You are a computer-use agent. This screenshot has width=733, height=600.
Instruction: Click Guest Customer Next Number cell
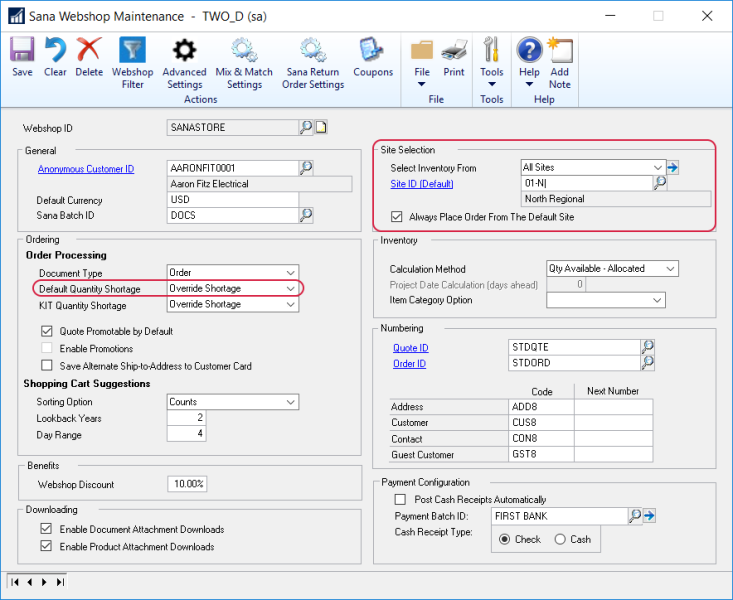point(613,454)
